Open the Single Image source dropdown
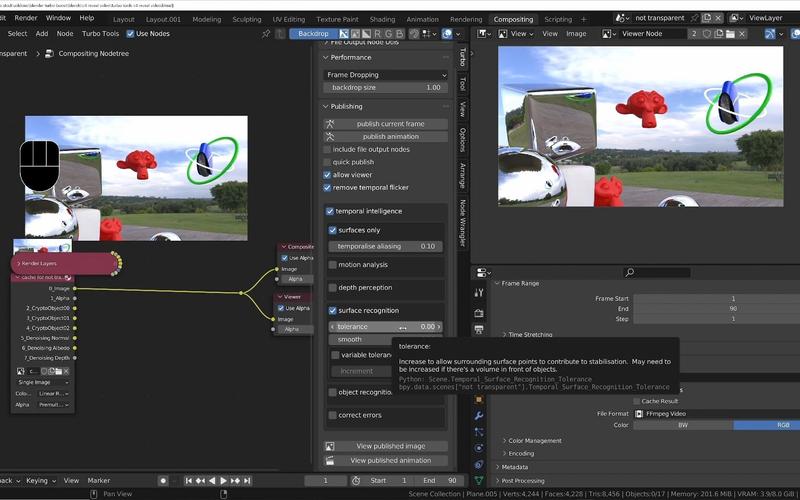Viewport: 800px width, 500px height. pyautogui.click(x=43, y=382)
